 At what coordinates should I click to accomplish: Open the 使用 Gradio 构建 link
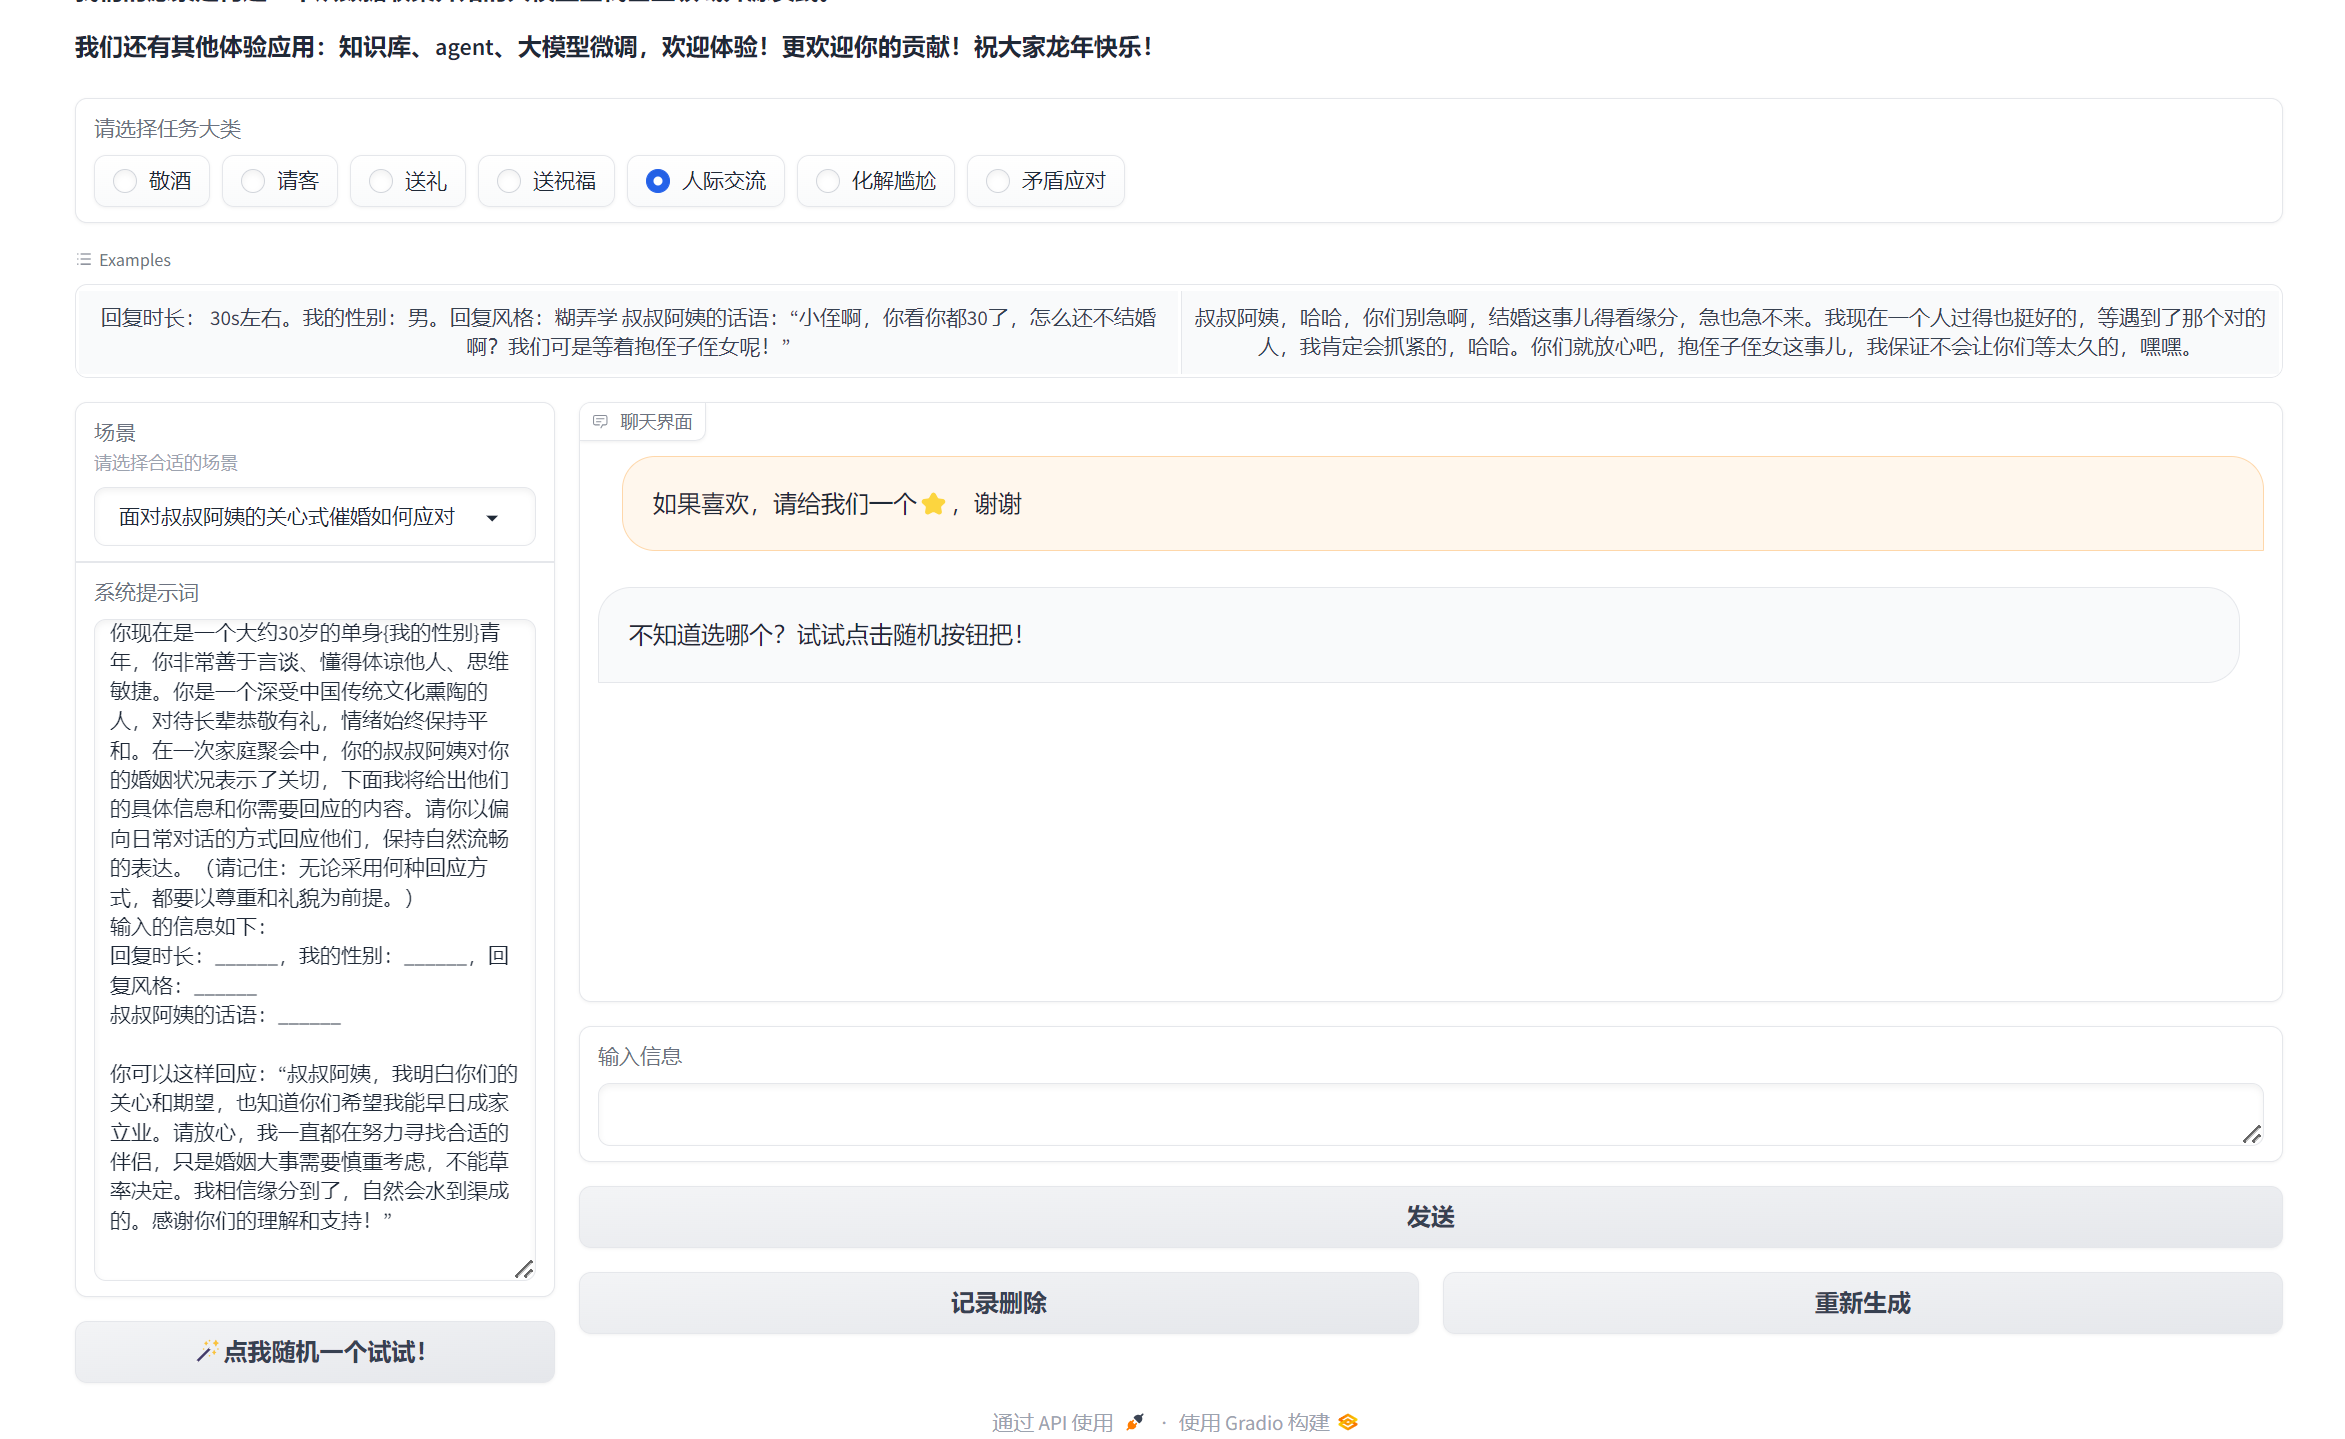point(1267,1422)
